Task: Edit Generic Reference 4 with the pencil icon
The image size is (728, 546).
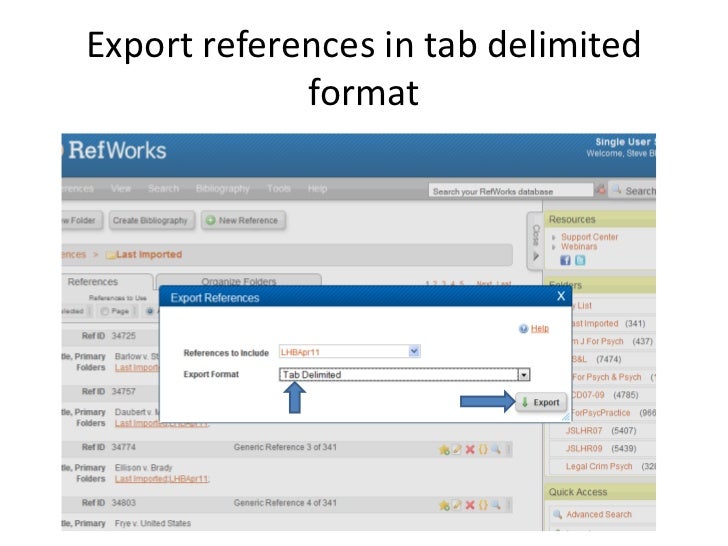Action: pos(457,505)
